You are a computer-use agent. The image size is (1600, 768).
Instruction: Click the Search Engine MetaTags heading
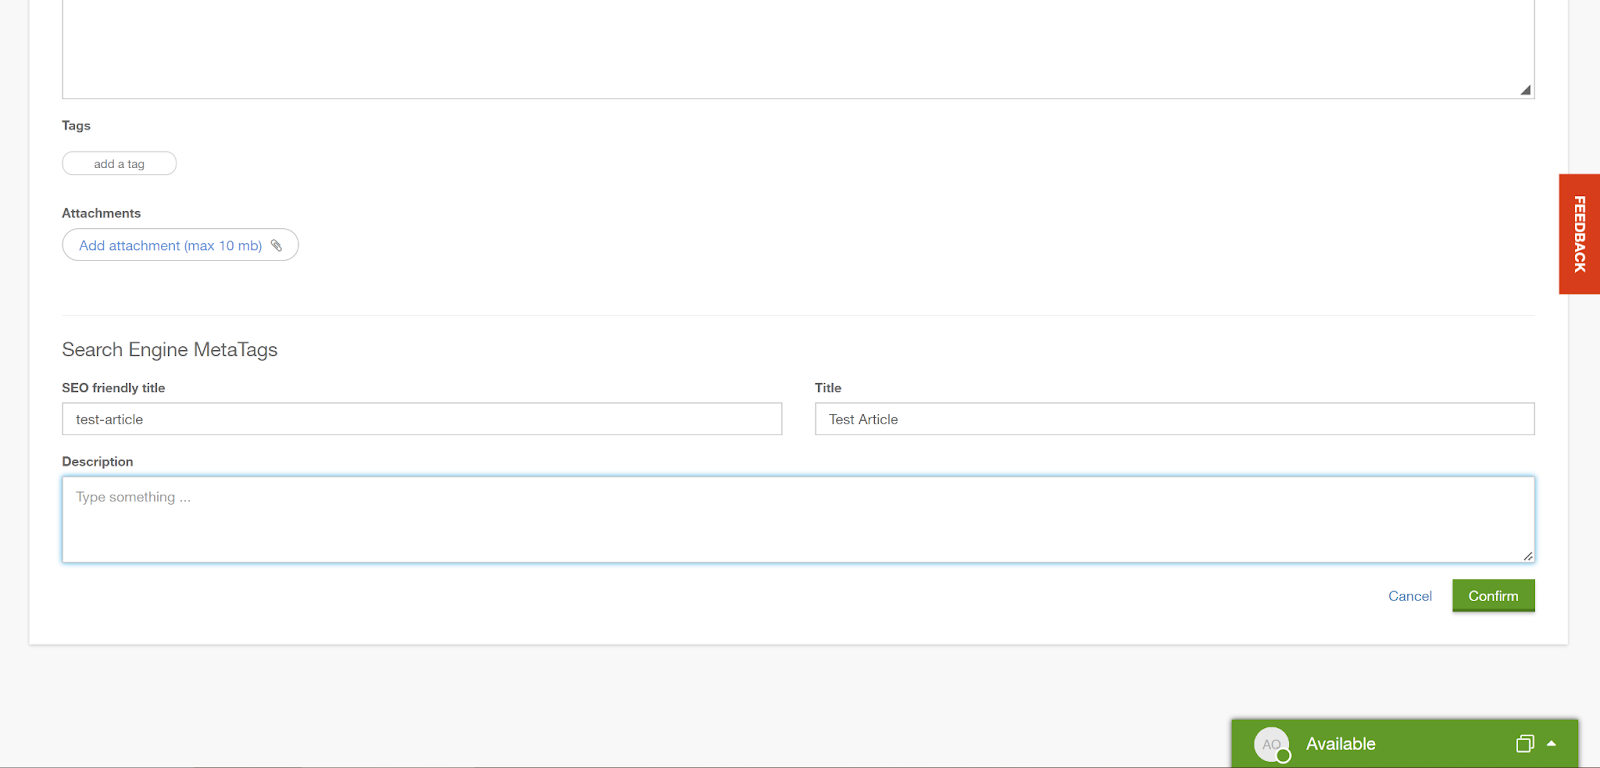click(x=170, y=350)
